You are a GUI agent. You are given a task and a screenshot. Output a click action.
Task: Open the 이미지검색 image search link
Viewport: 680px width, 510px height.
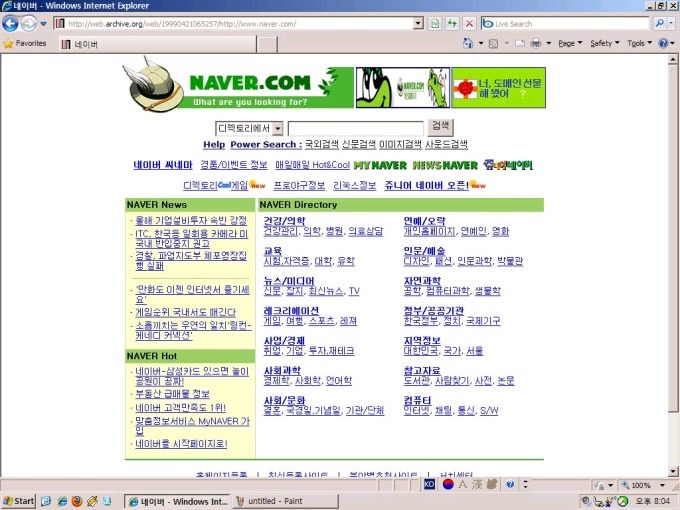[400, 144]
